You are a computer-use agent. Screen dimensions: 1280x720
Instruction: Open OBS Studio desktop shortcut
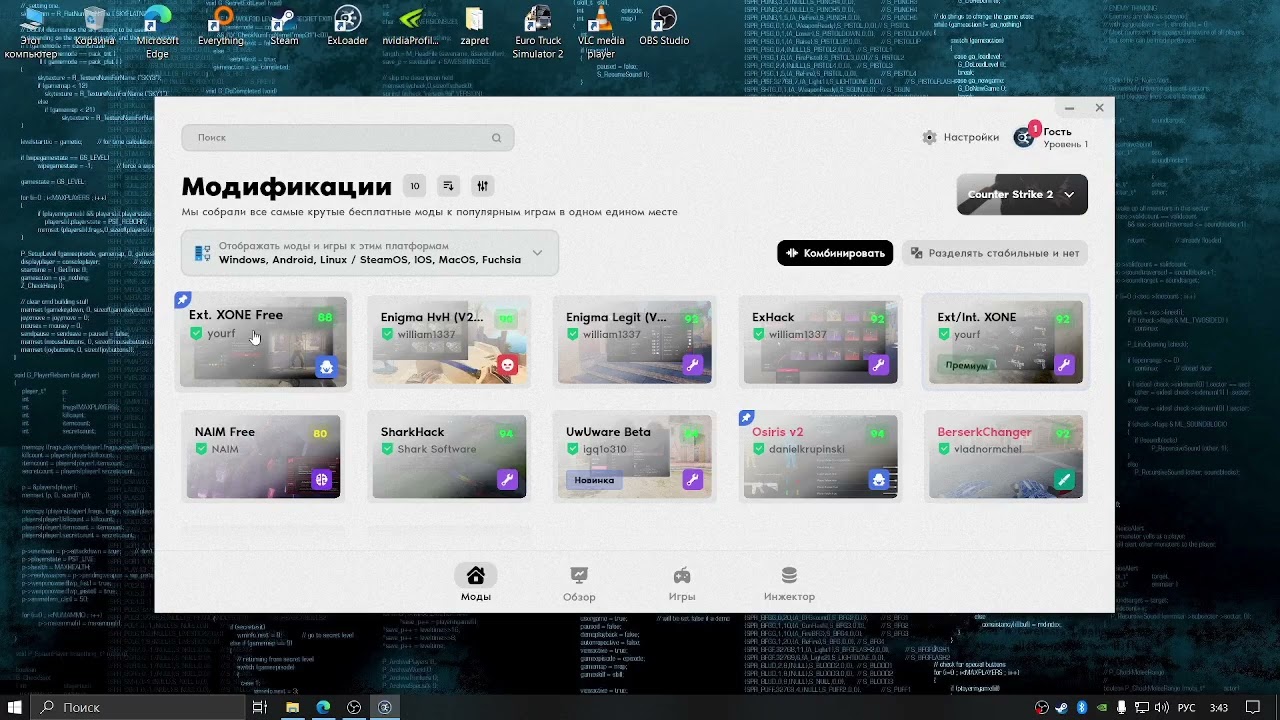[664, 27]
